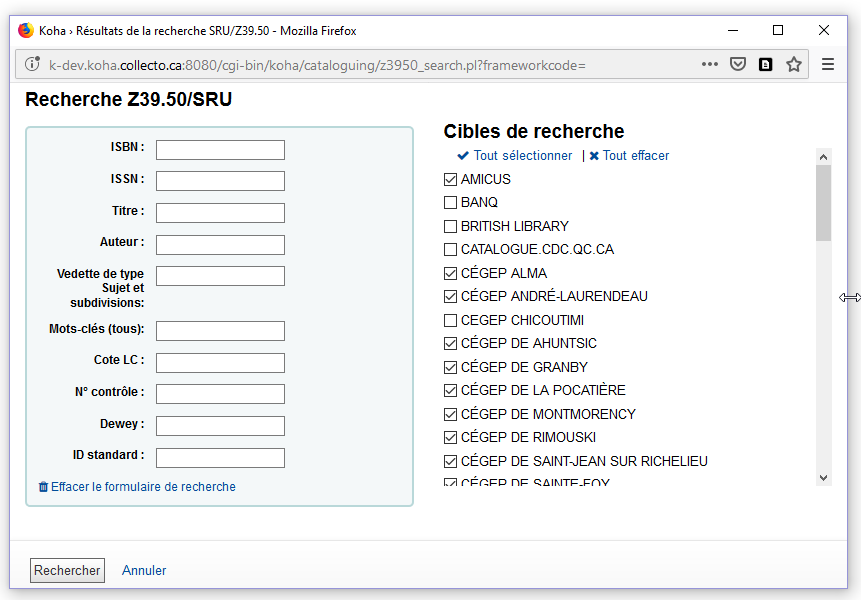Enable BRITISH LIBRARY target
Image resolution: width=861 pixels, height=600 pixels.
[x=450, y=226]
